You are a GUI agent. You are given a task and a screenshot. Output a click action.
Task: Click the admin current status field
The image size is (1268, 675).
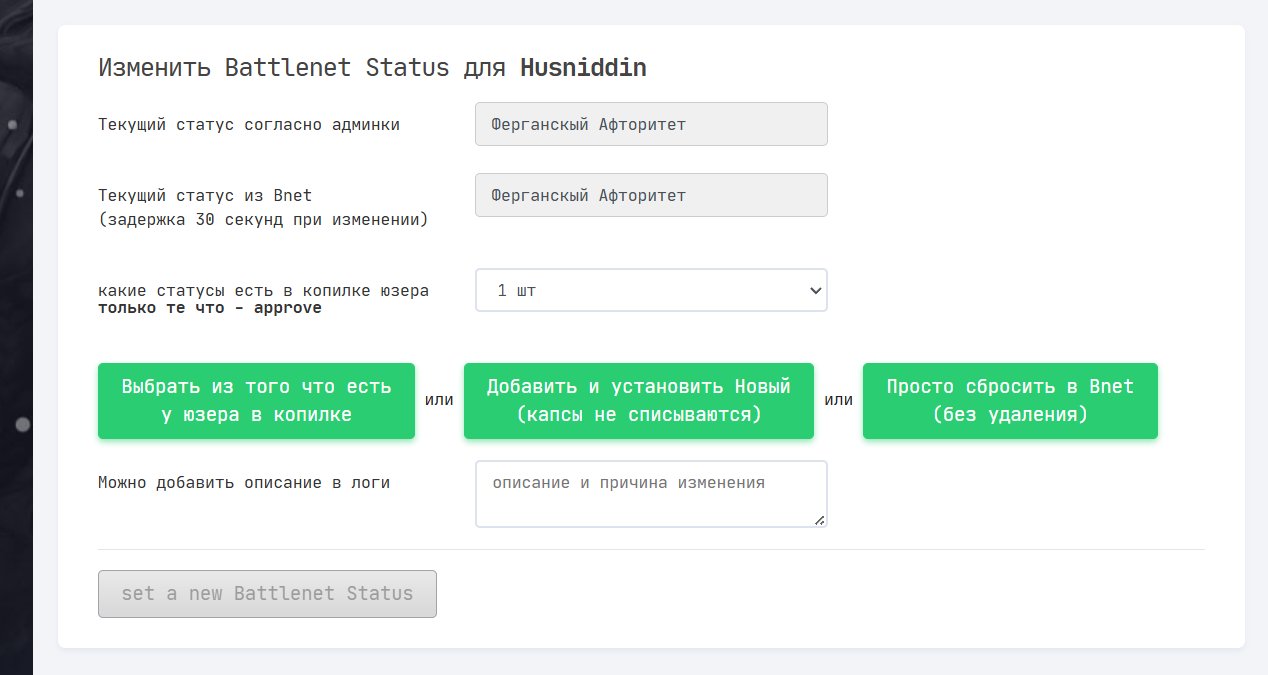pyautogui.click(x=651, y=124)
